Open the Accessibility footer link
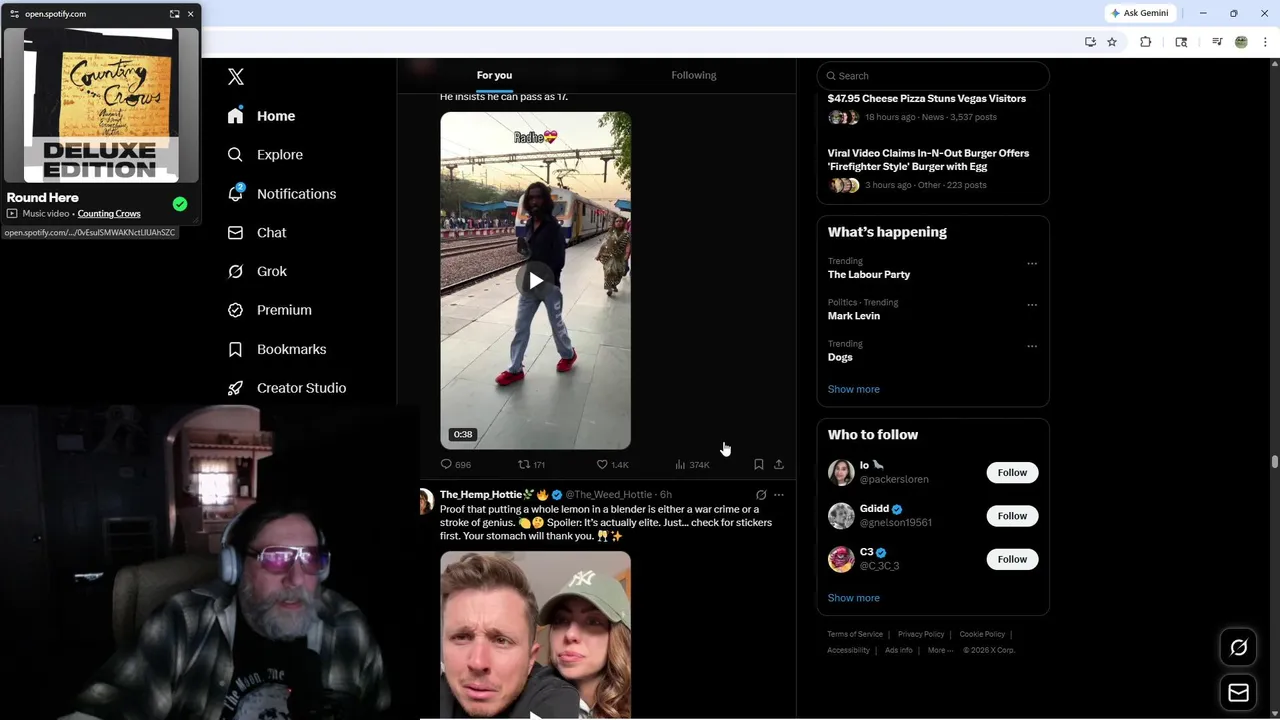This screenshot has height=720, width=1280. pos(848,650)
